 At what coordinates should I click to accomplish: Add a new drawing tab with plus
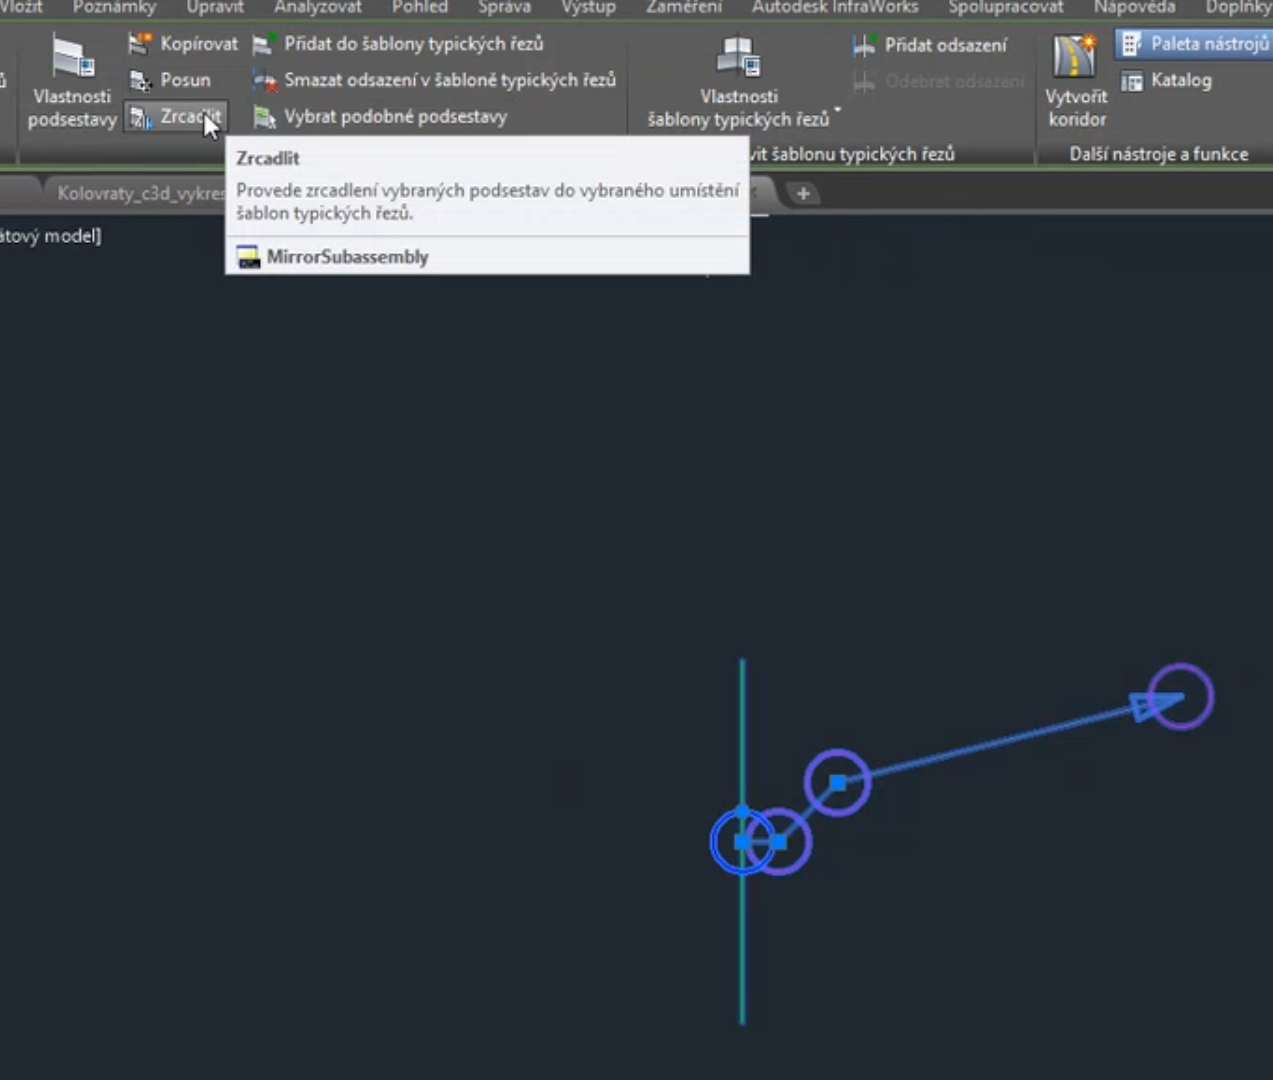pyautogui.click(x=803, y=193)
